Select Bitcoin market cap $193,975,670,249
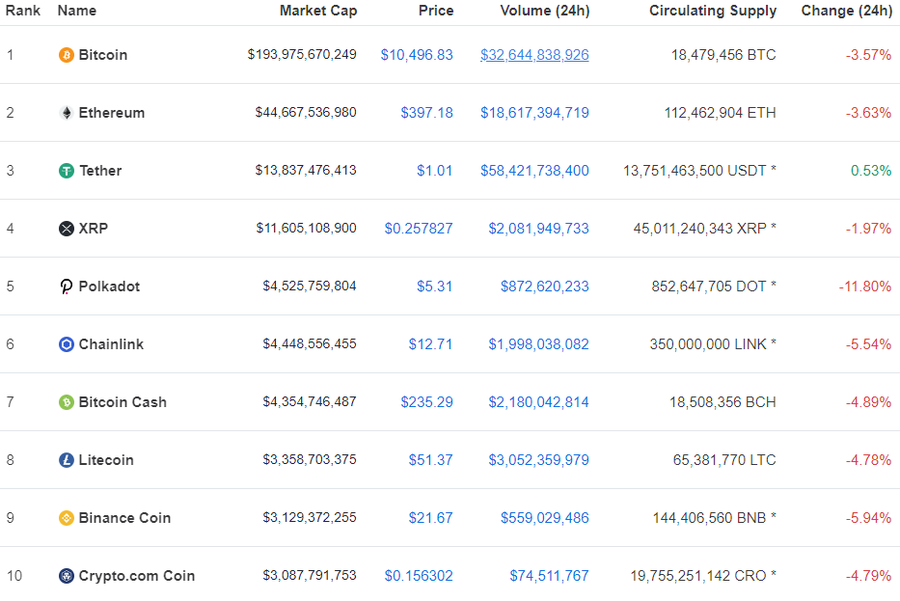This screenshot has width=900, height=601. pyautogui.click(x=302, y=55)
